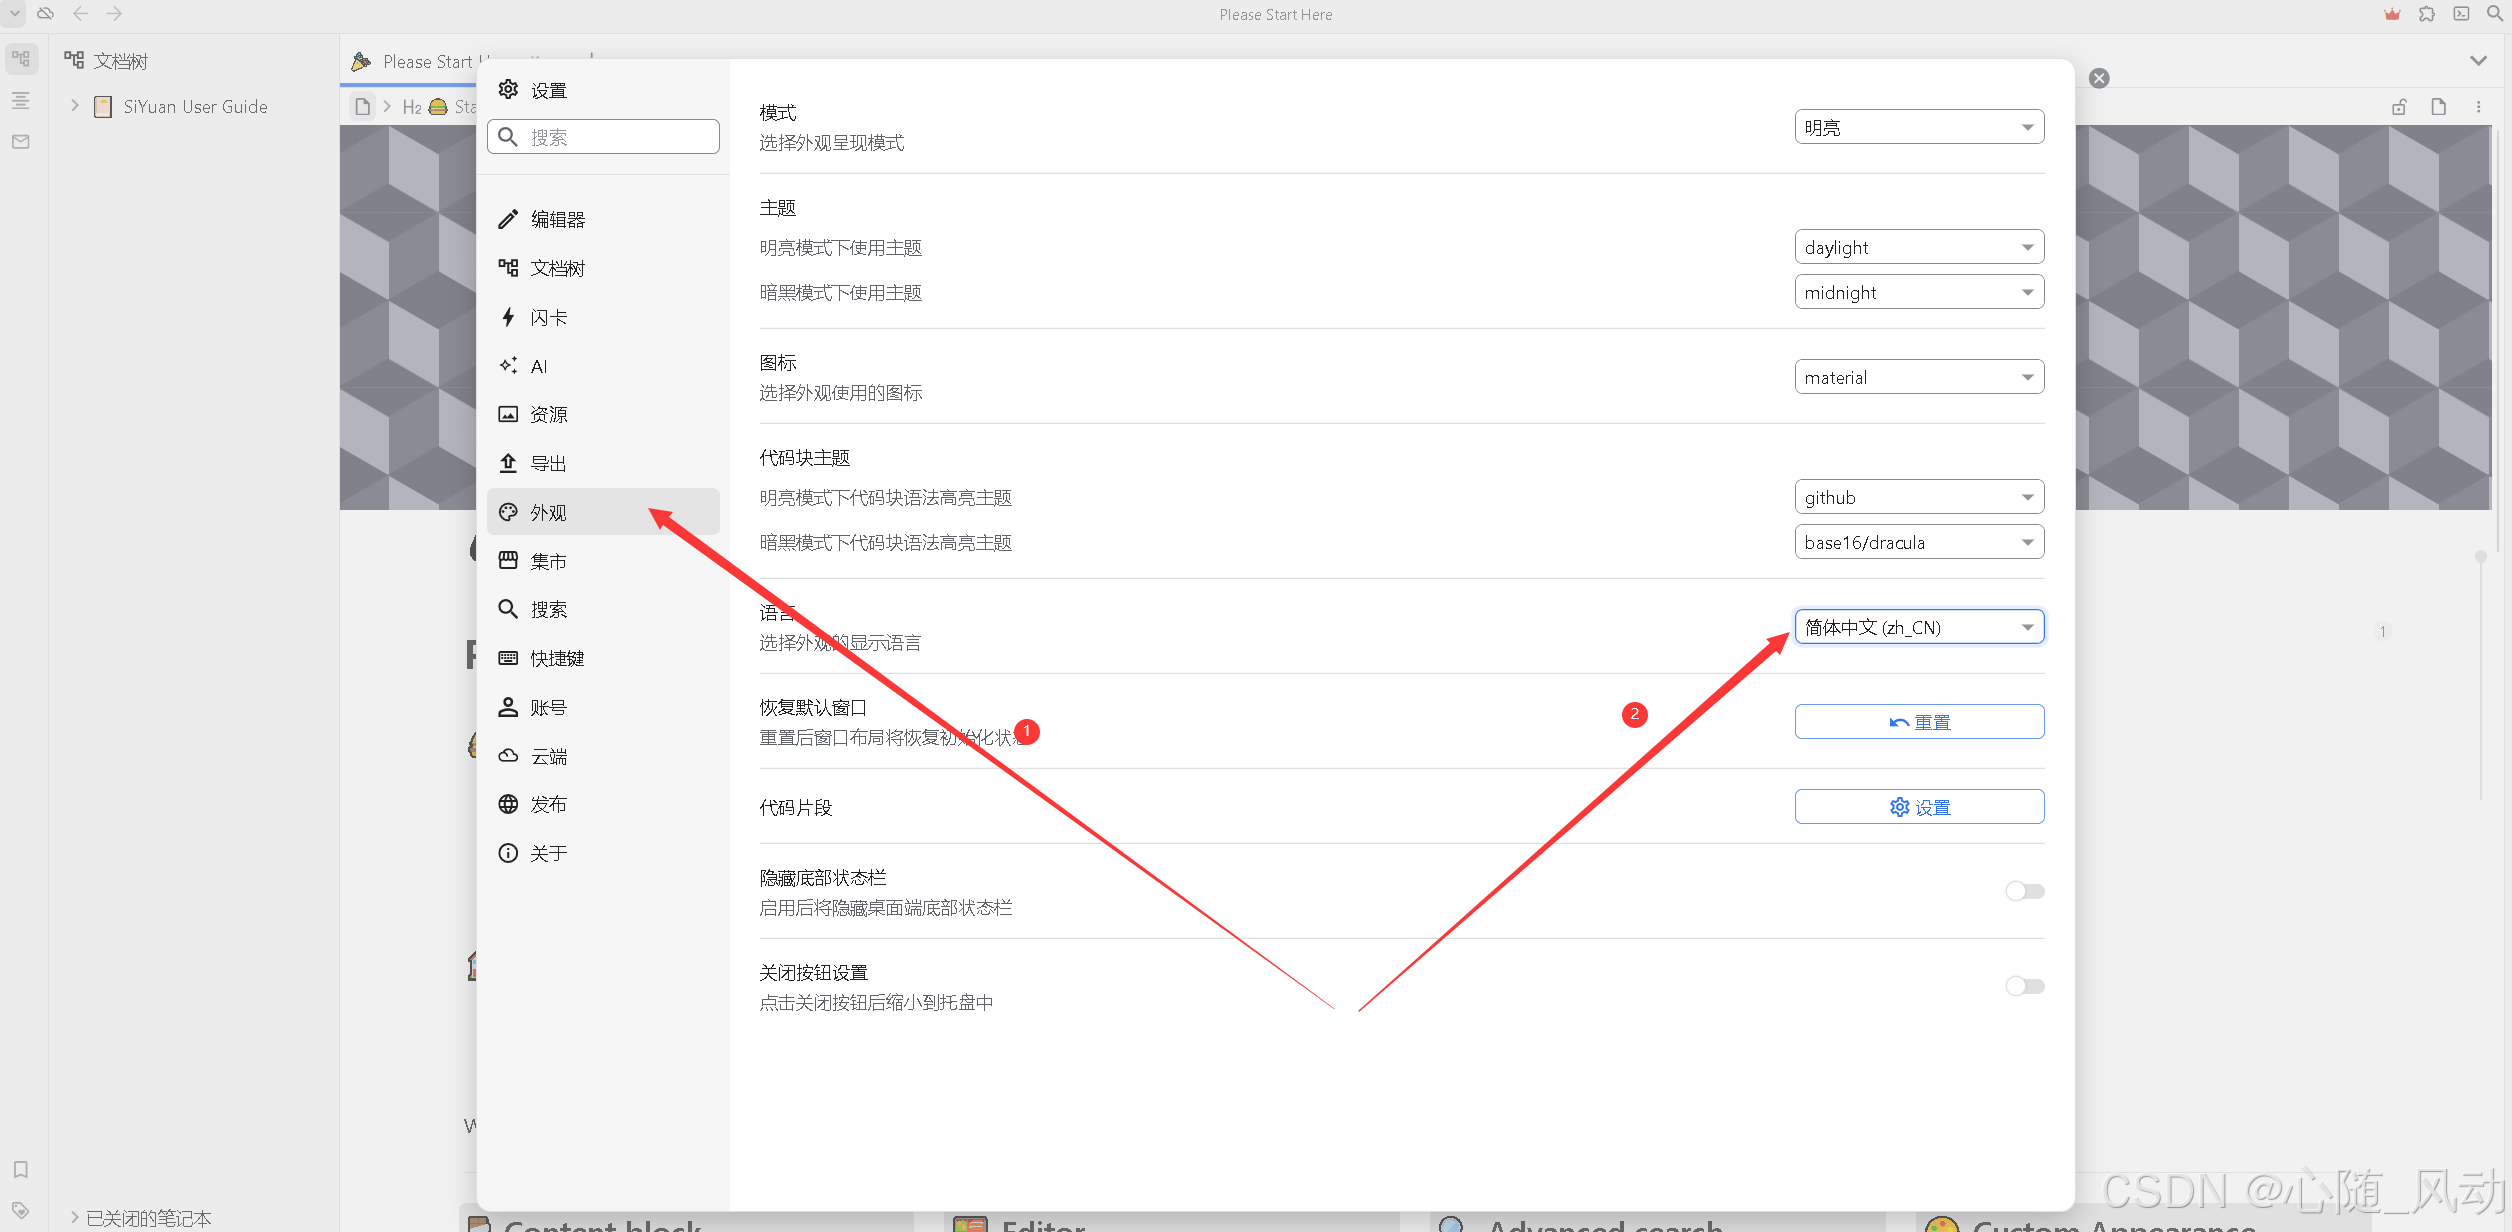
Task: Click the outline icon in left sidebar
Action: coord(21,101)
